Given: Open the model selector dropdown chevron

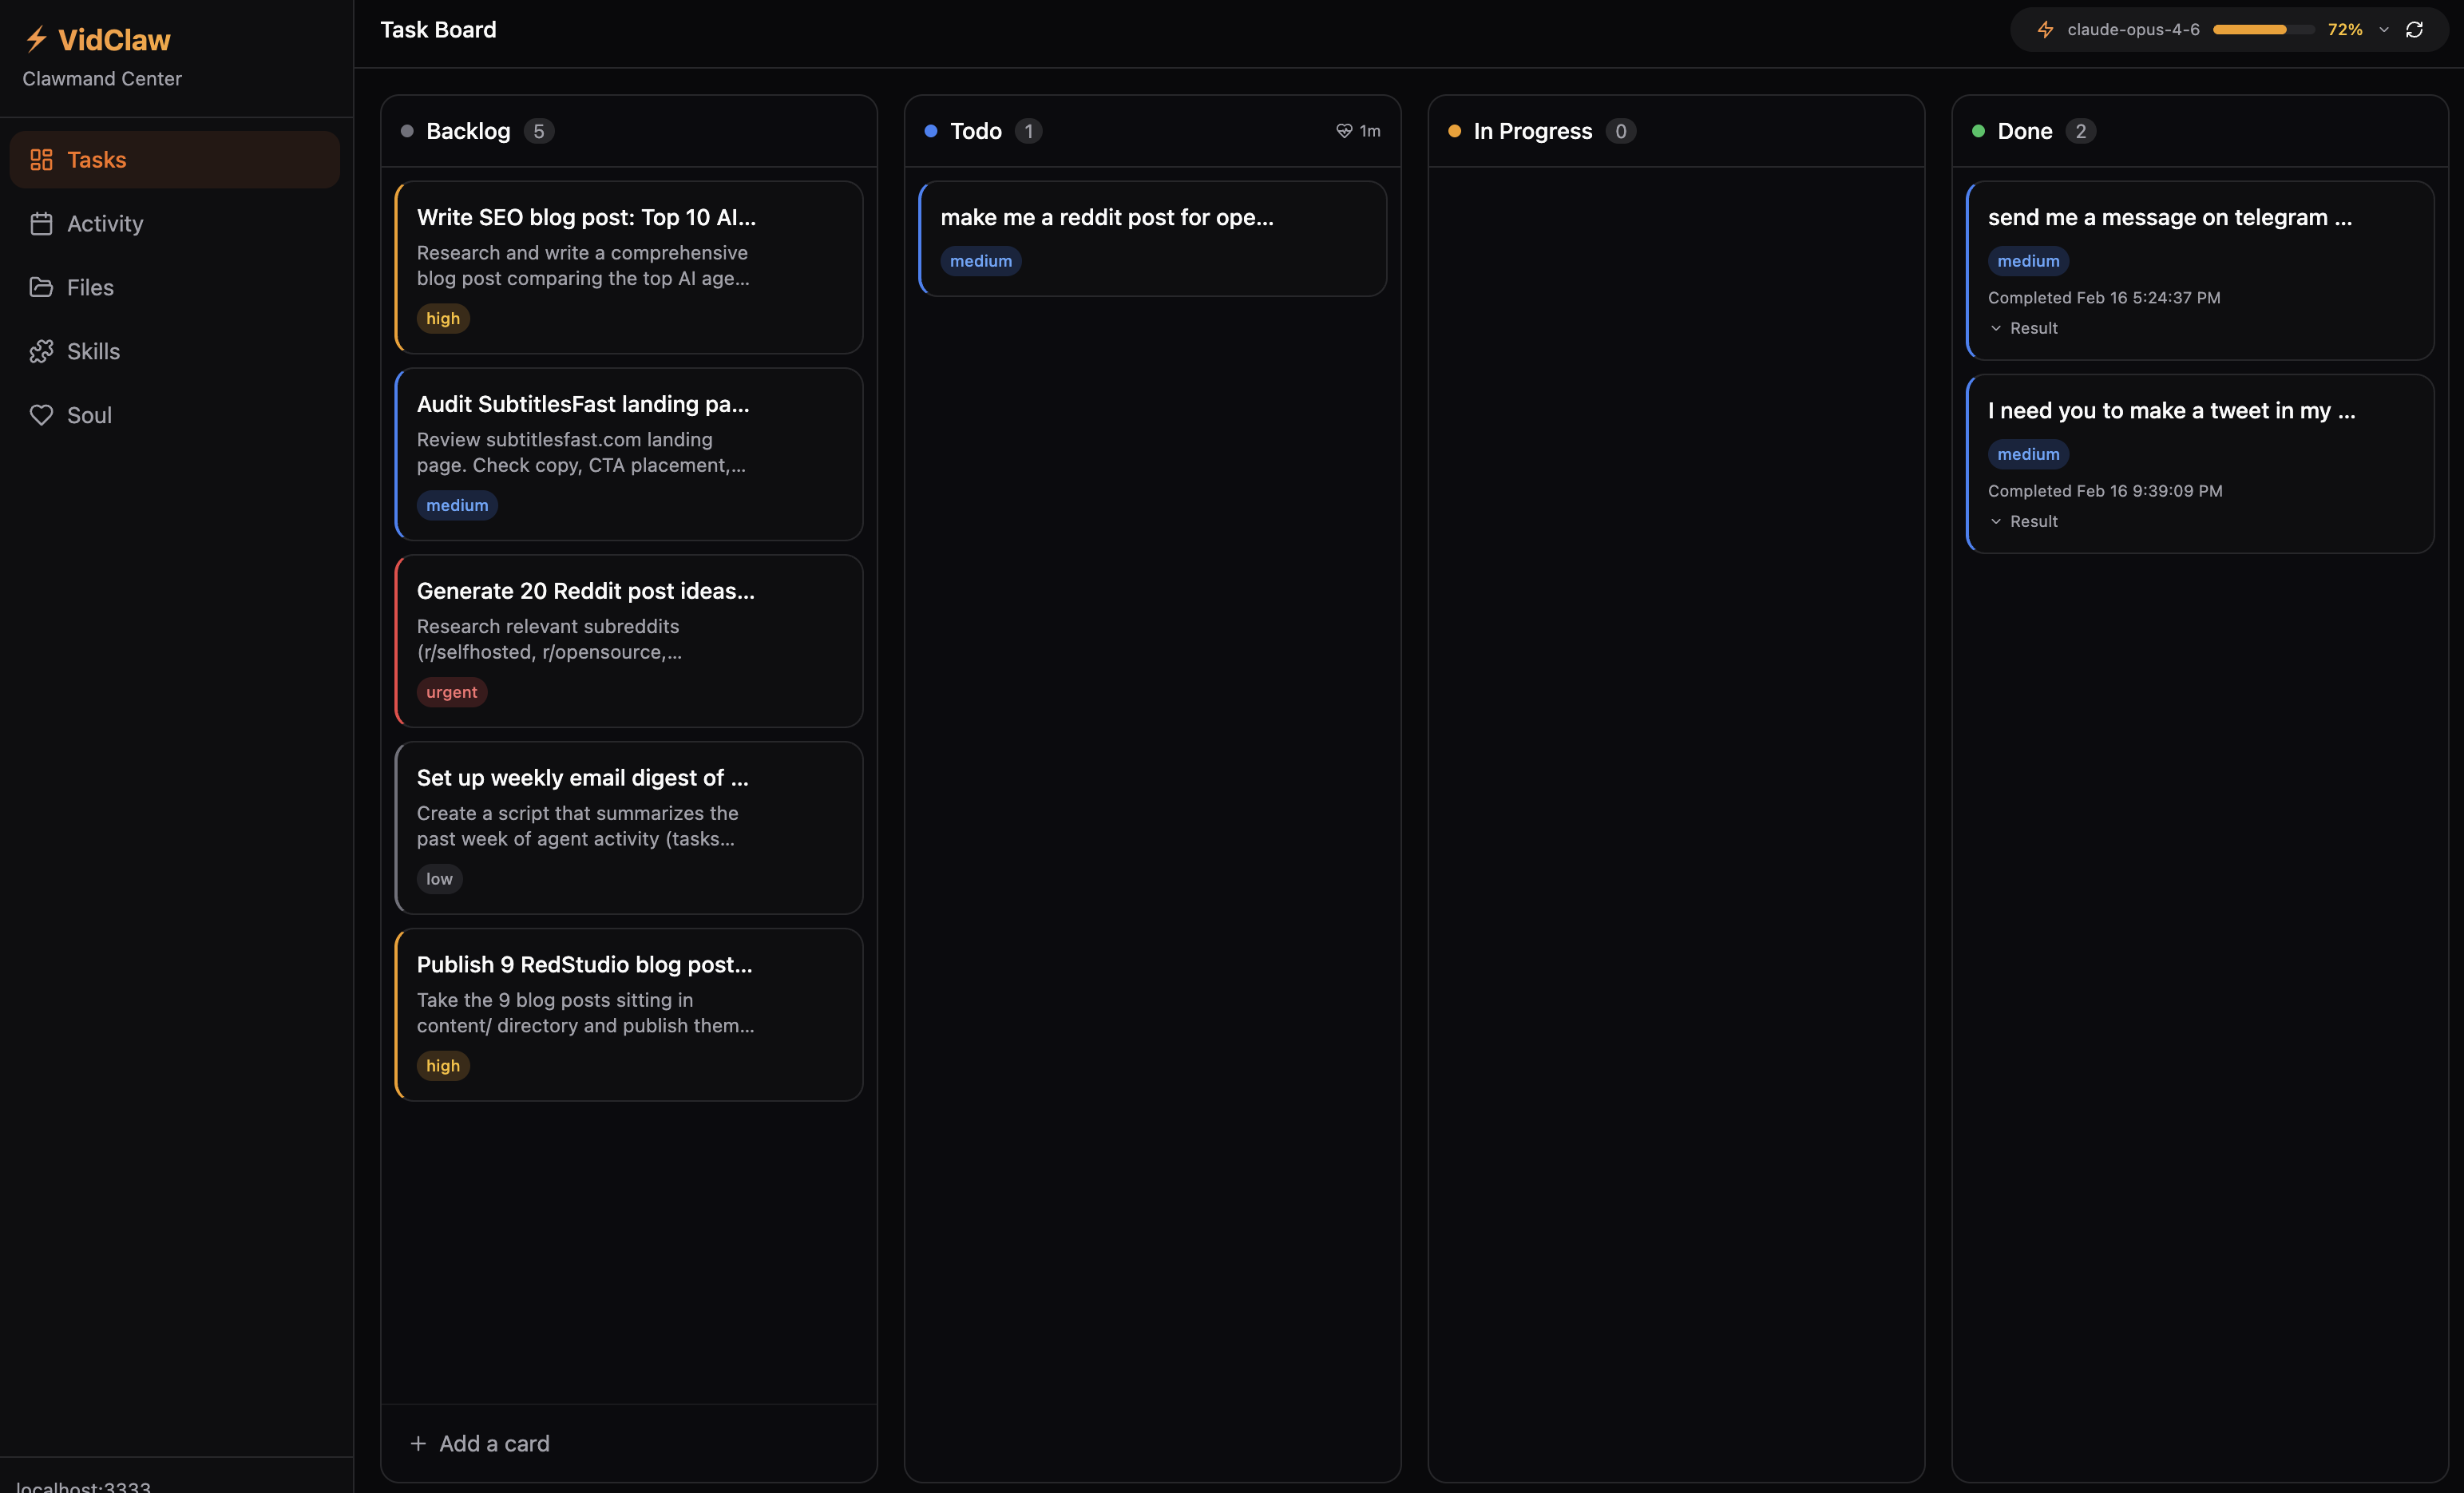Looking at the screenshot, I should 2384,30.
